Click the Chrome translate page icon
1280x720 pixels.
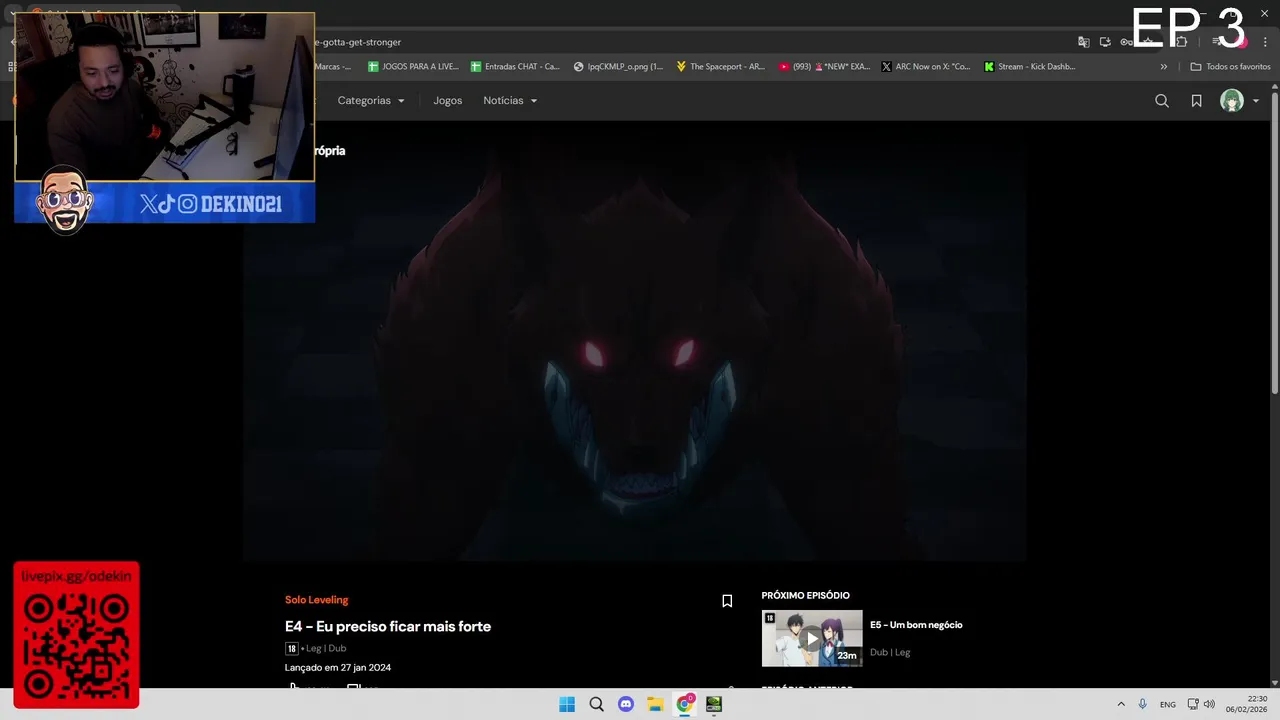(x=1084, y=42)
